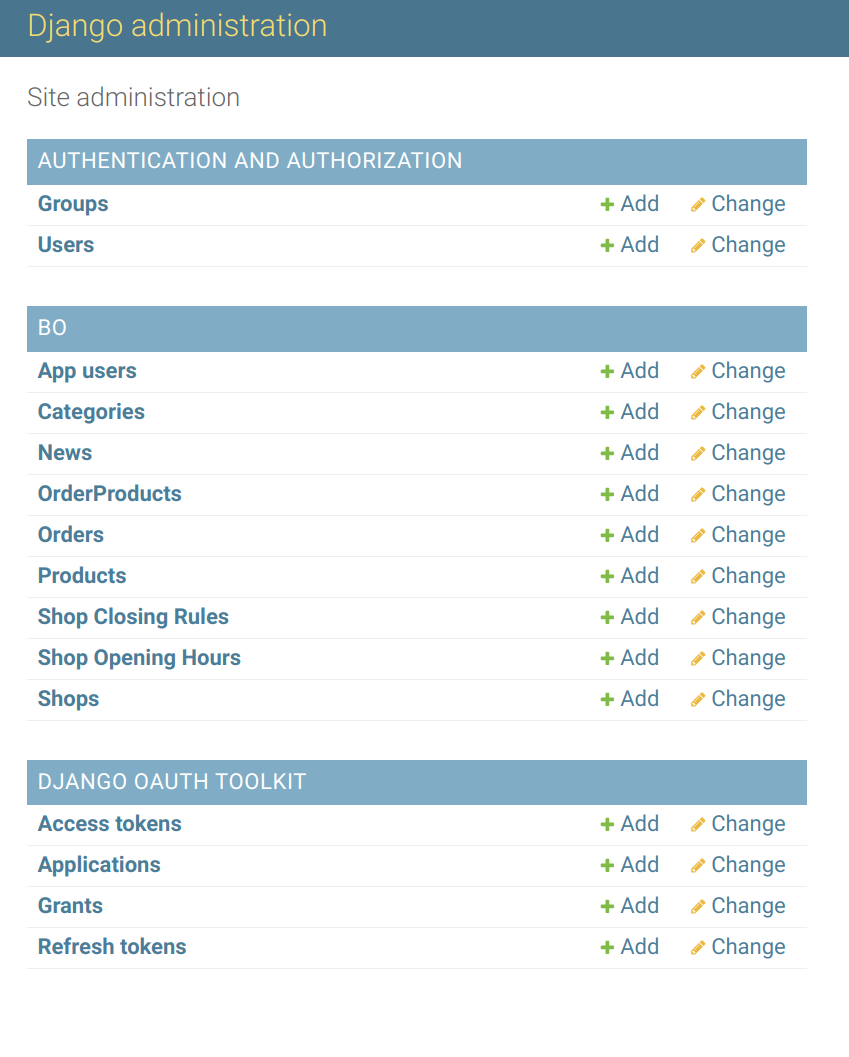The image size is (849, 1057).
Task: Click the plus icon in App users row
Action: pyautogui.click(x=607, y=371)
